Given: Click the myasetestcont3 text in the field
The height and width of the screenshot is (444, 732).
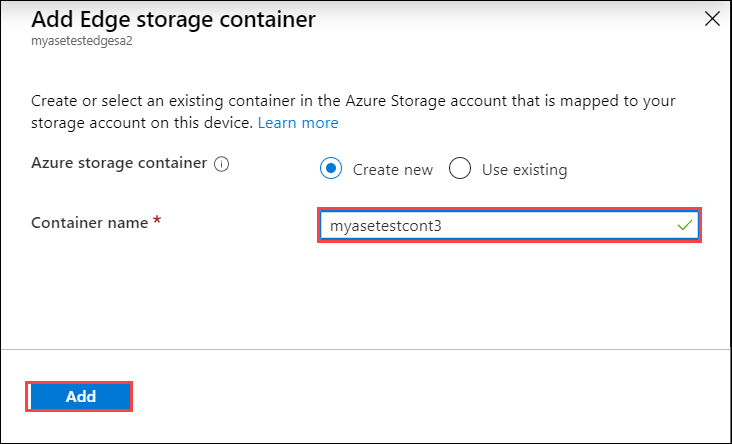Looking at the screenshot, I should 386,226.
